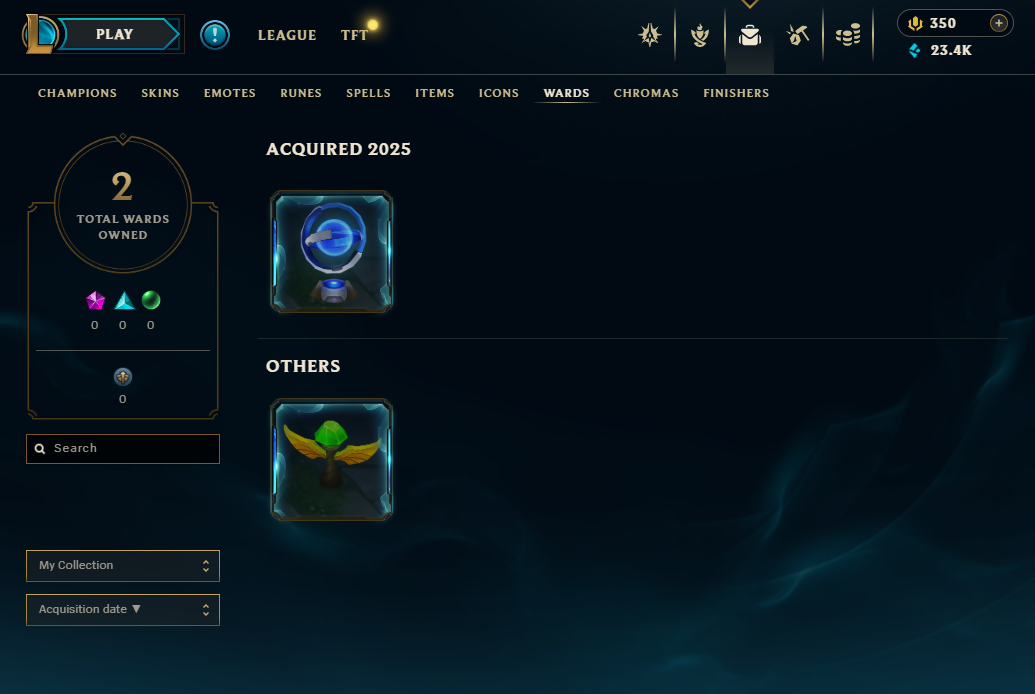Open the Finishers tab

pos(736,93)
